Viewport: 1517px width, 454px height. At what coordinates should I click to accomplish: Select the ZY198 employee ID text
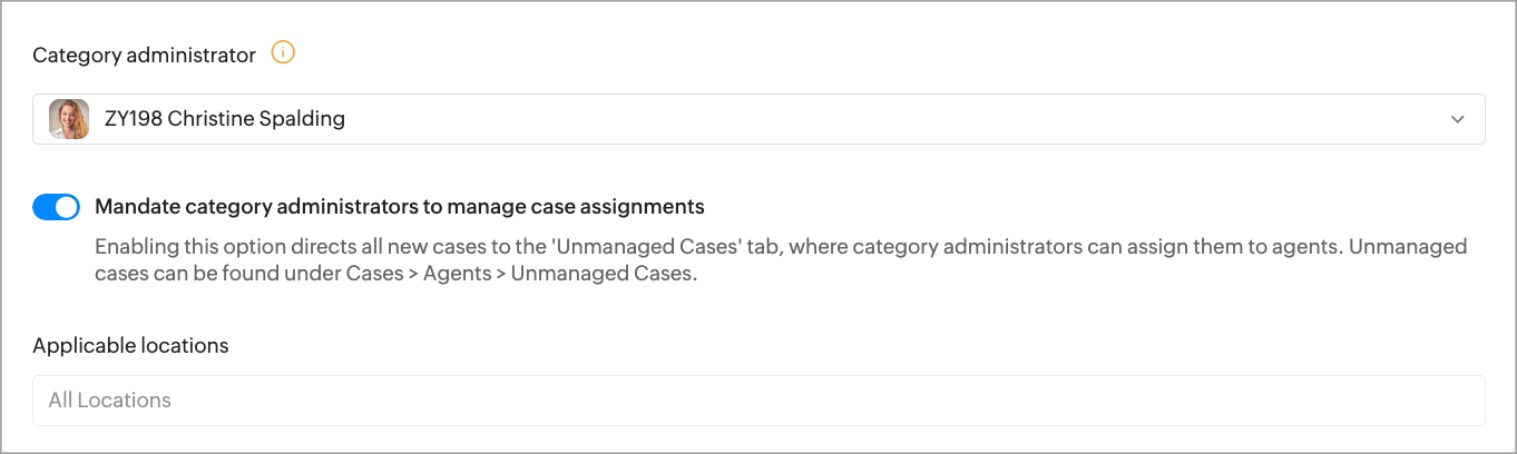[x=133, y=119]
